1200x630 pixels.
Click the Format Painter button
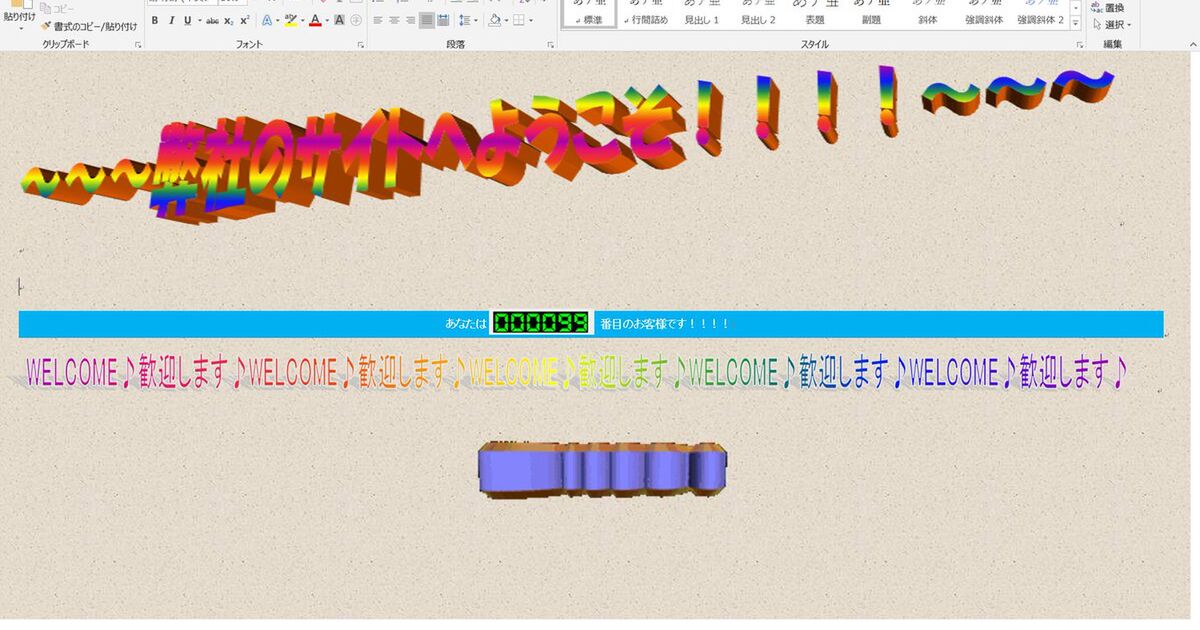coord(89,26)
